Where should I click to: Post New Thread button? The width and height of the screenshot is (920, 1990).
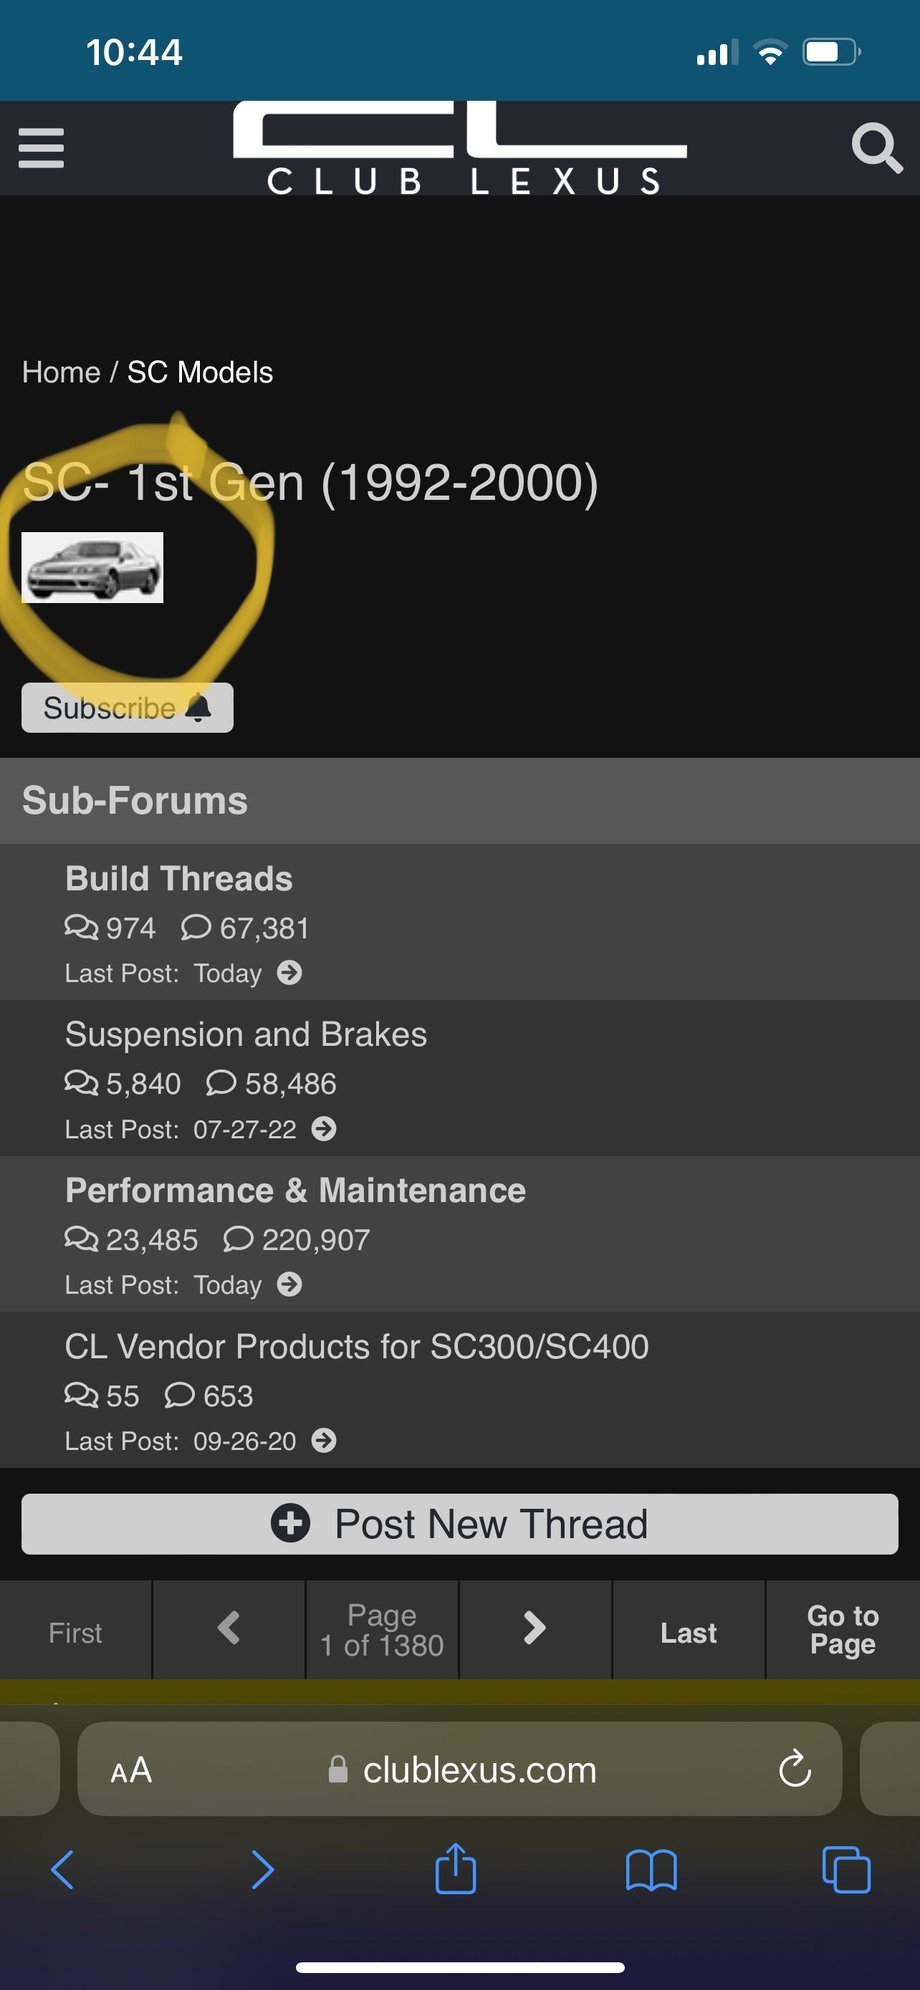coord(460,1524)
